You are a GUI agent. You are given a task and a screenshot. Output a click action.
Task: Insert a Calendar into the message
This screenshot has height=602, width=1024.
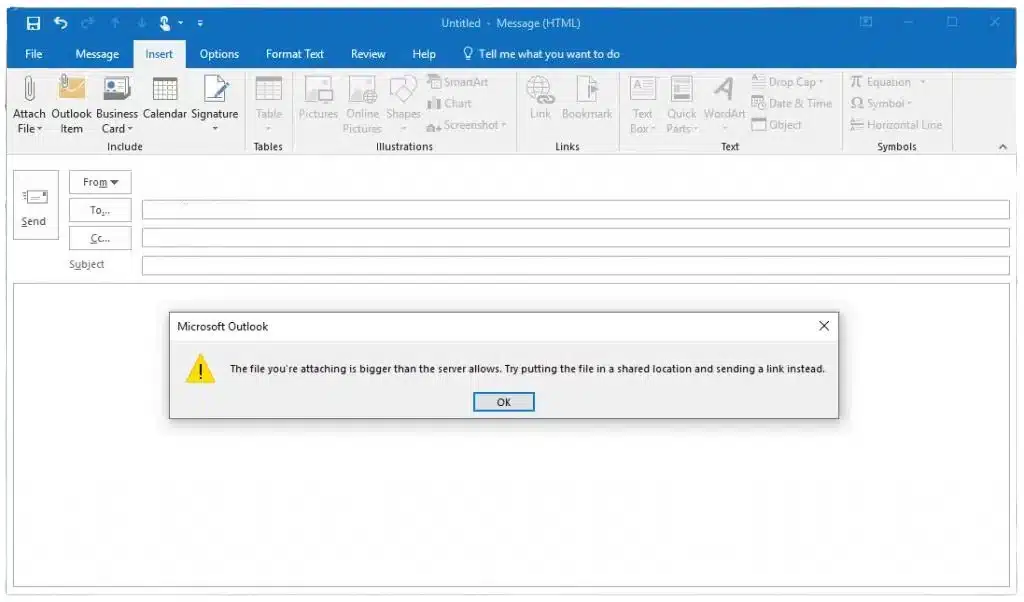click(x=165, y=98)
